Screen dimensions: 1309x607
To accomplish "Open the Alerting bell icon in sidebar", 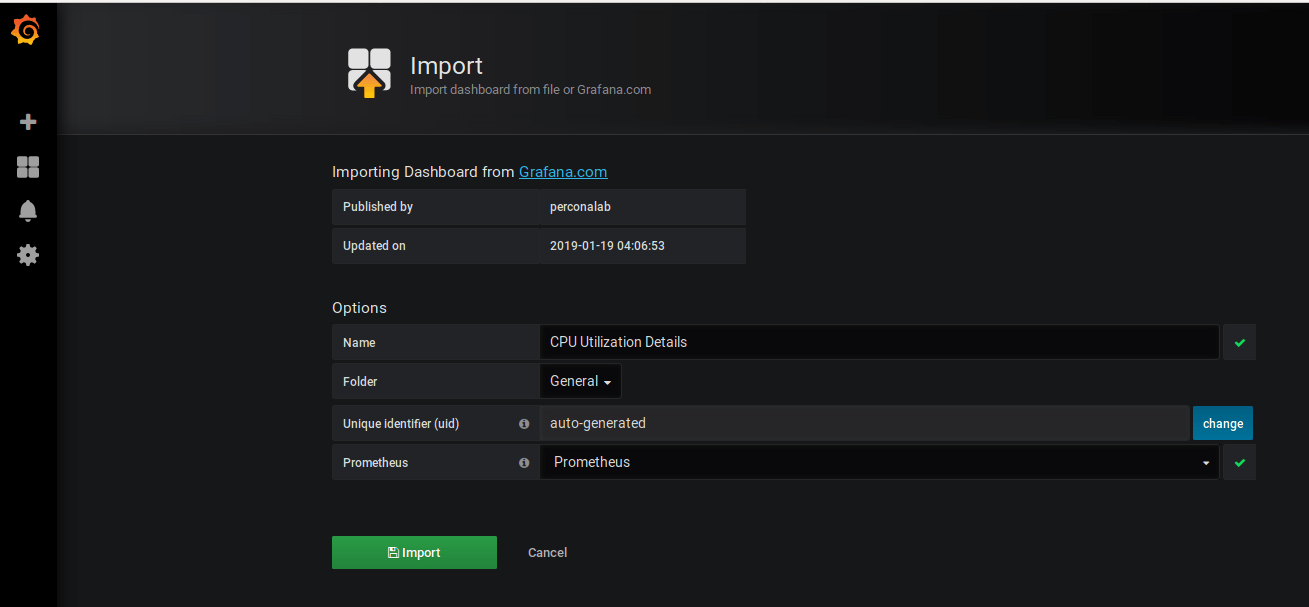I will pyautogui.click(x=28, y=210).
